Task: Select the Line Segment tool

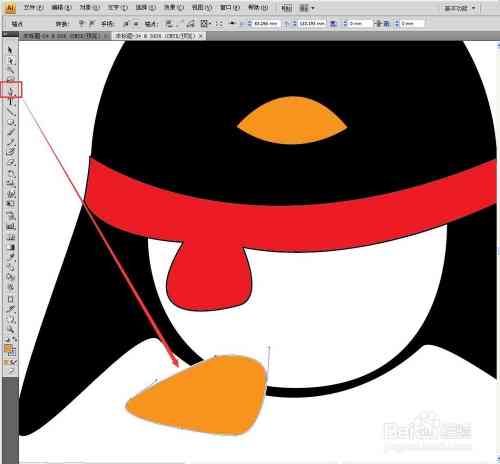Action: [x=11, y=112]
